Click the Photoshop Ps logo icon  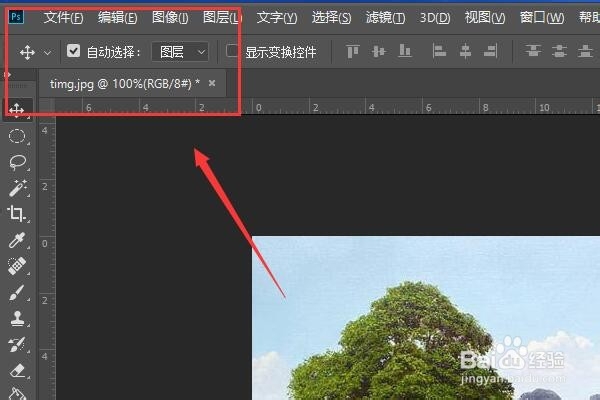tap(16, 17)
